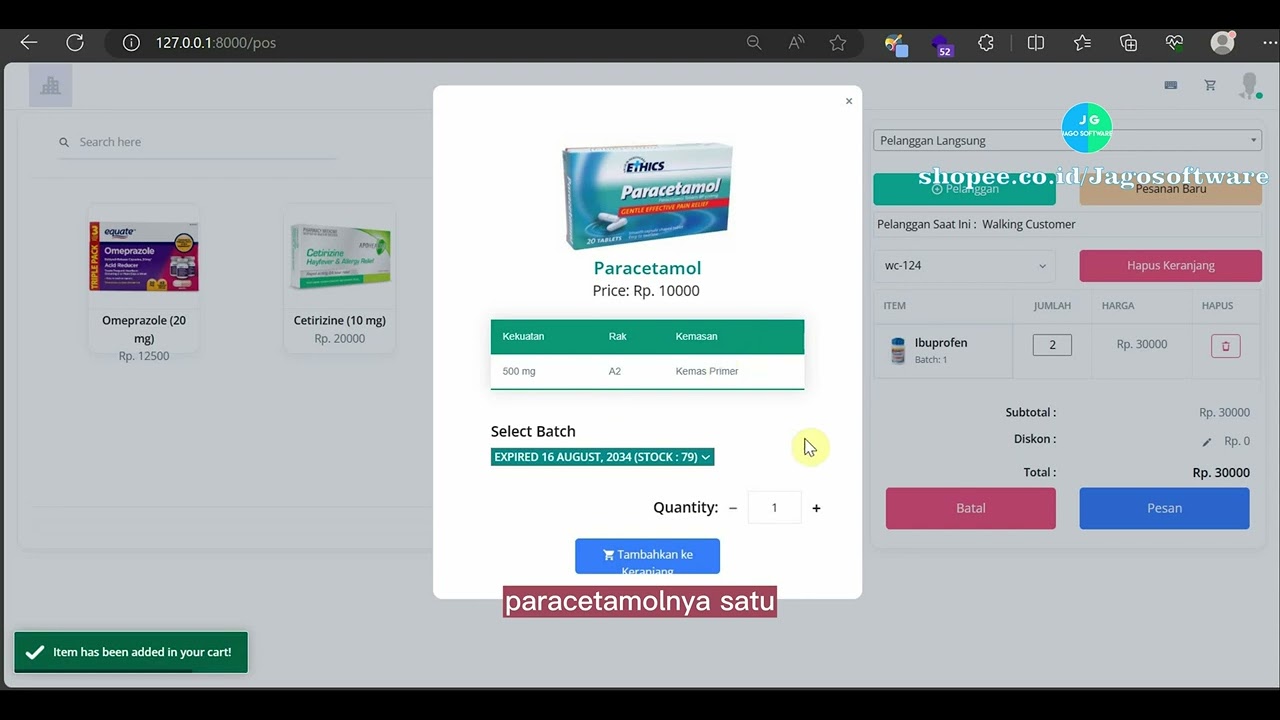Go back with the browser back arrow
This screenshot has height=720, width=1280.
(x=28, y=42)
